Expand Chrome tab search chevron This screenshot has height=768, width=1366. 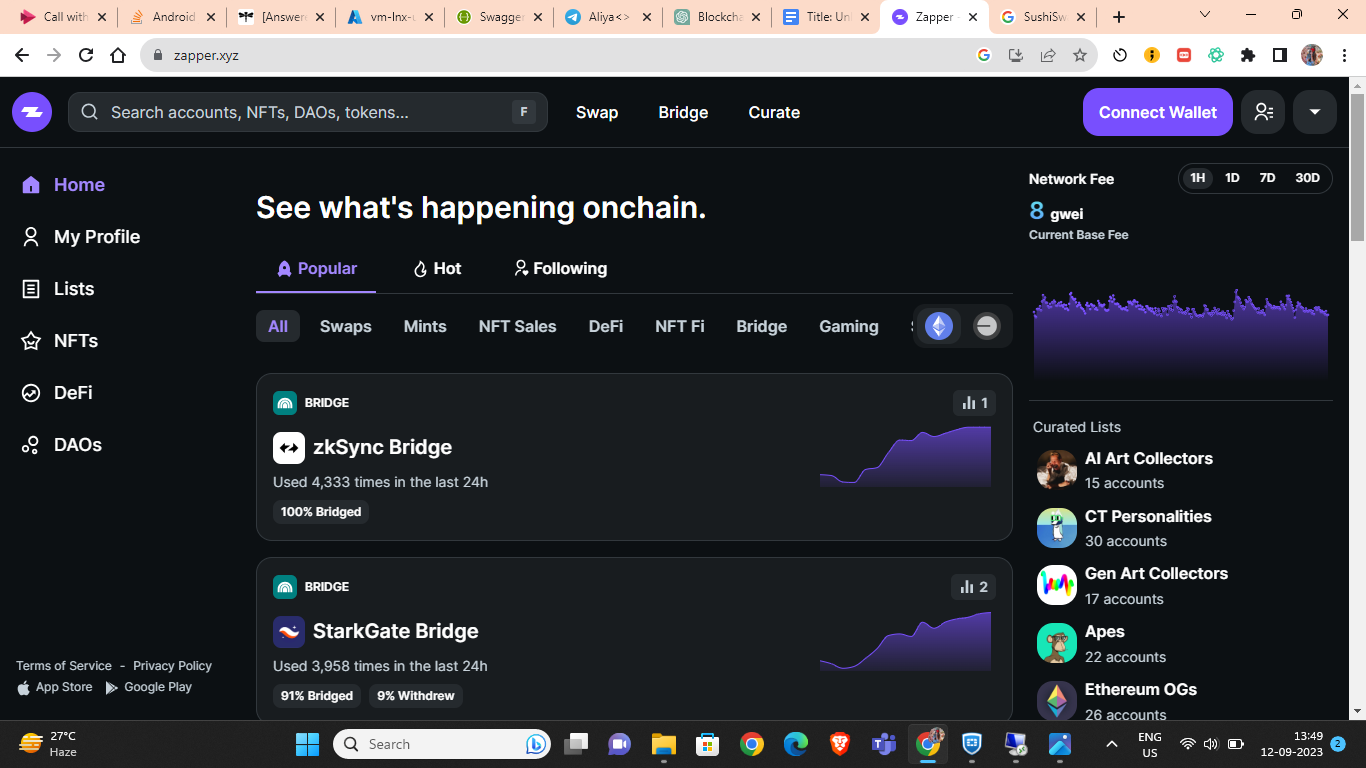1205,15
